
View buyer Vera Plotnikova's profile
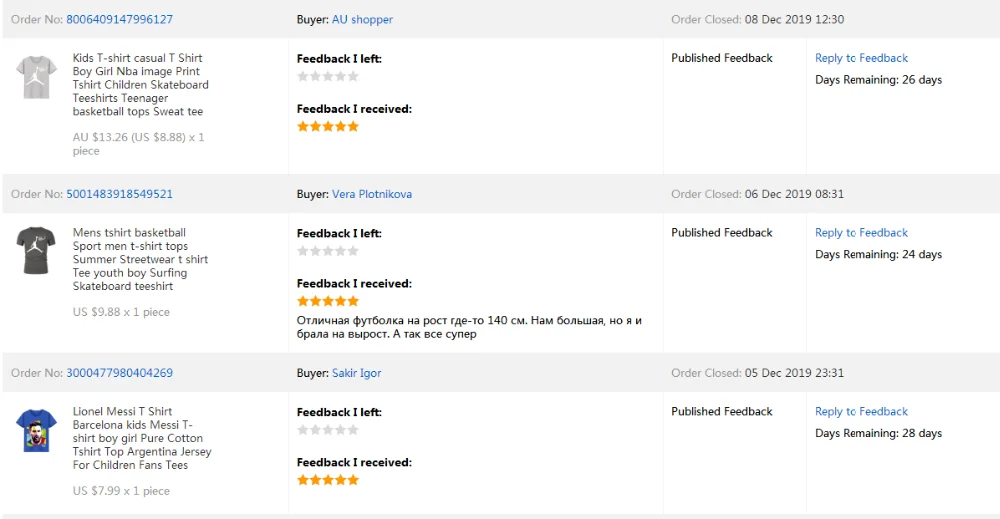point(371,194)
